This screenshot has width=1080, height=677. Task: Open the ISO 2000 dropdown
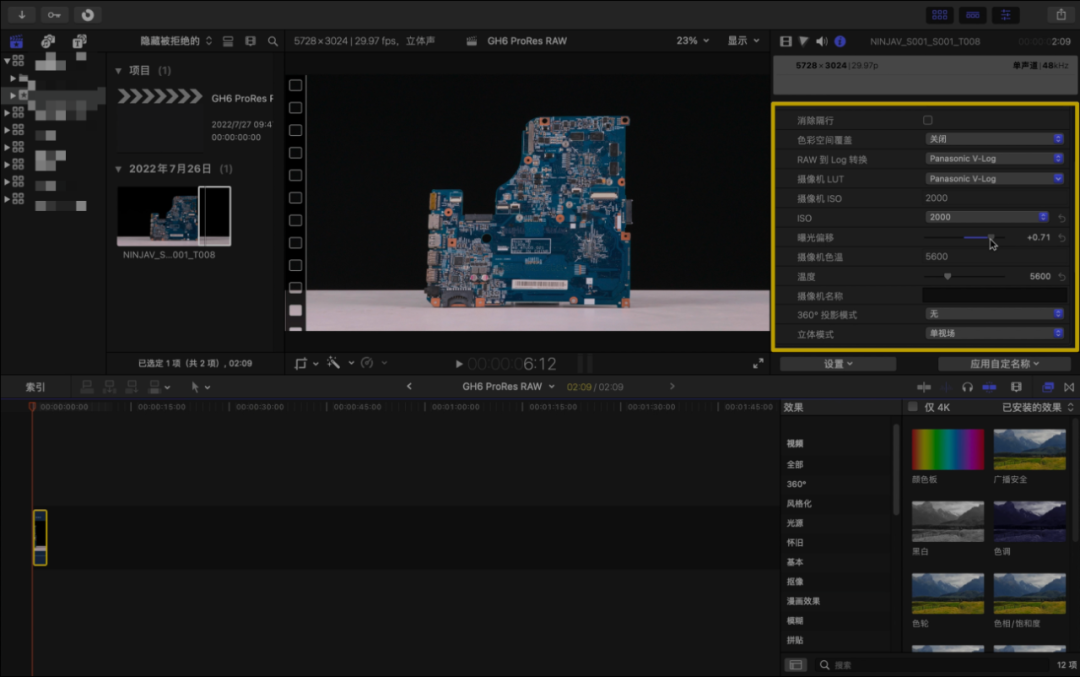tap(987, 217)
